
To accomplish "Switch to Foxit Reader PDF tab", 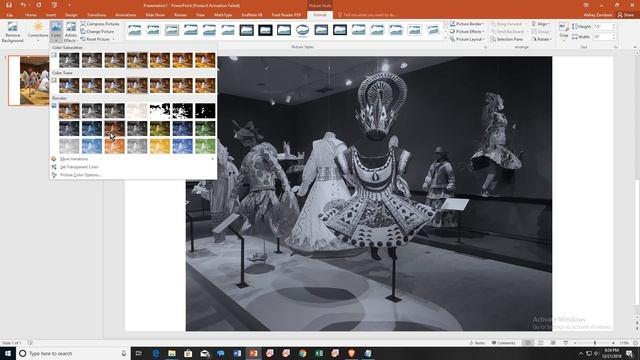I will [286, 15].
